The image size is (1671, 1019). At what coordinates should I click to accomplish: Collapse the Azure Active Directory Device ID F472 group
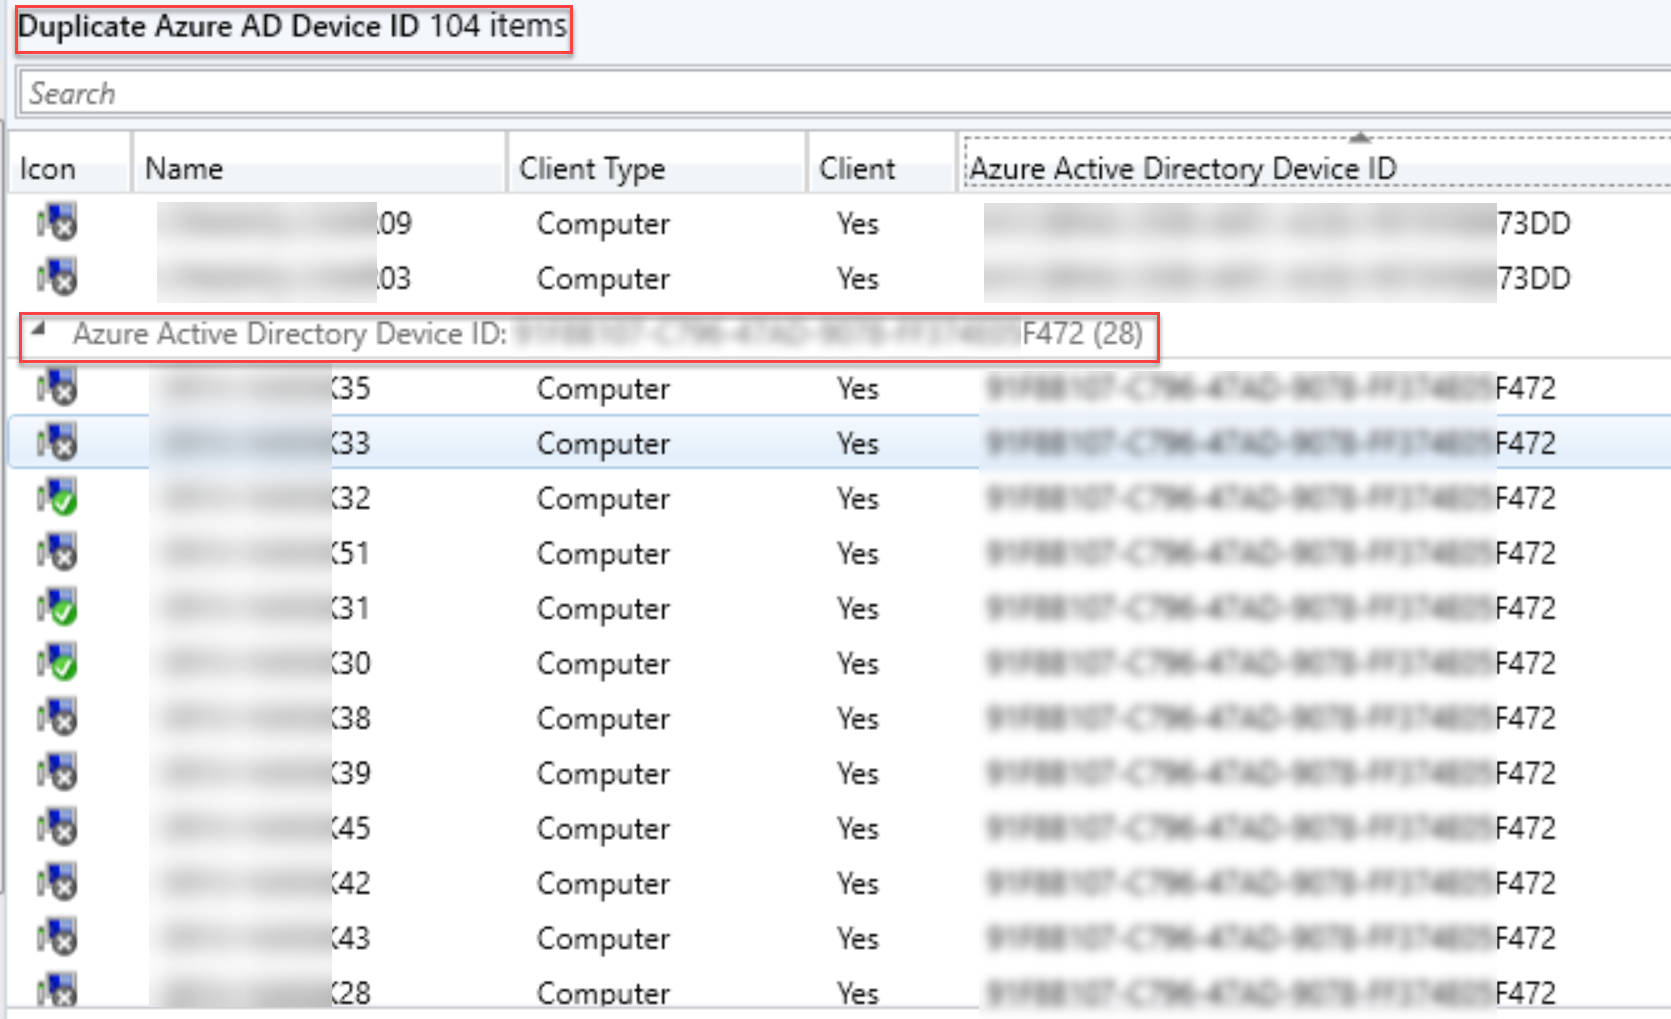click(x=38, y=328)
